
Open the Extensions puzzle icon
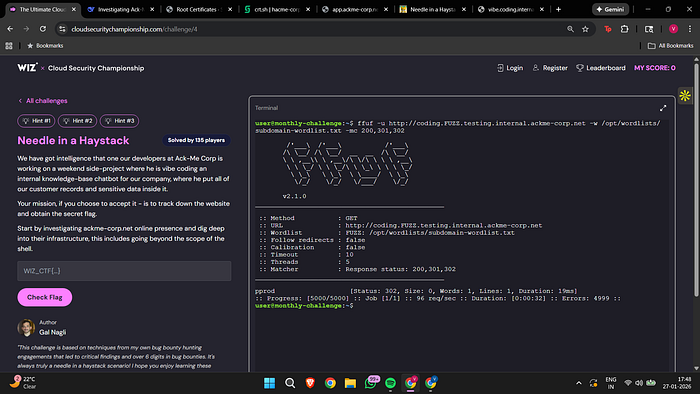(x=625, y=29)
